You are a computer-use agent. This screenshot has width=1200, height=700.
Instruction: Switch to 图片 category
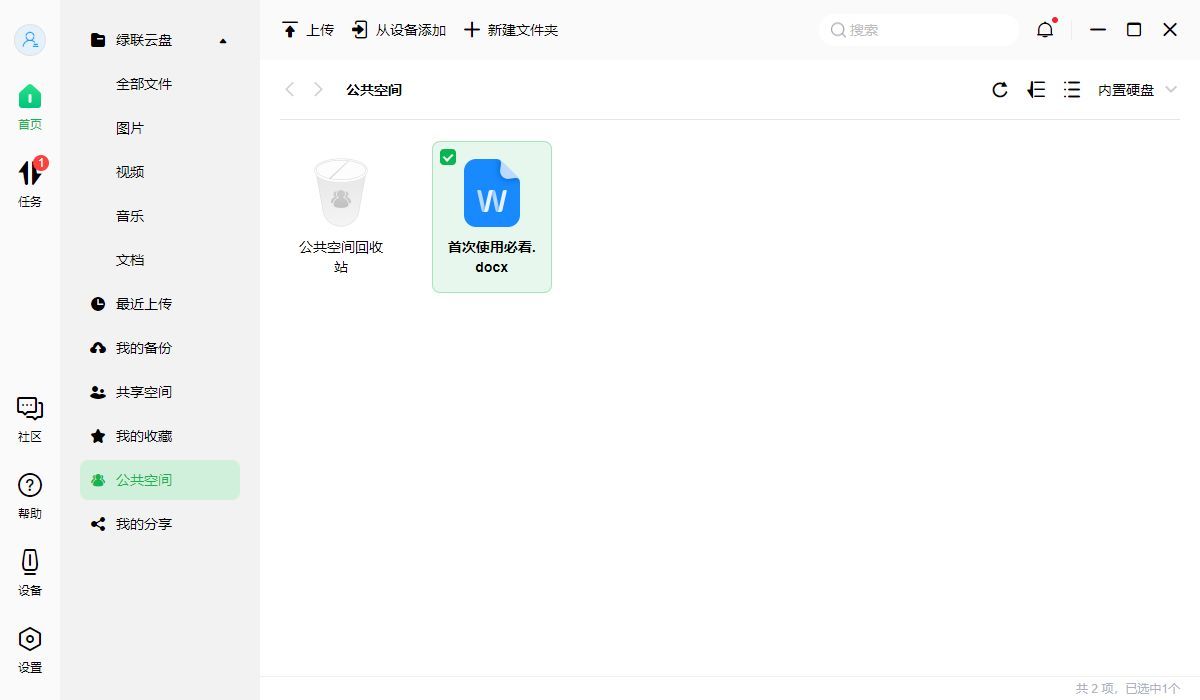[x=130, y=127]
